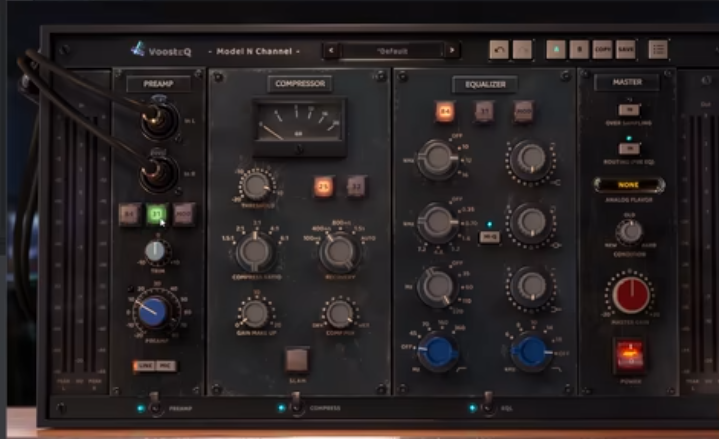Click the VoosteQ logo
This screenshot has width=719, height=439.
click(161, 50)
